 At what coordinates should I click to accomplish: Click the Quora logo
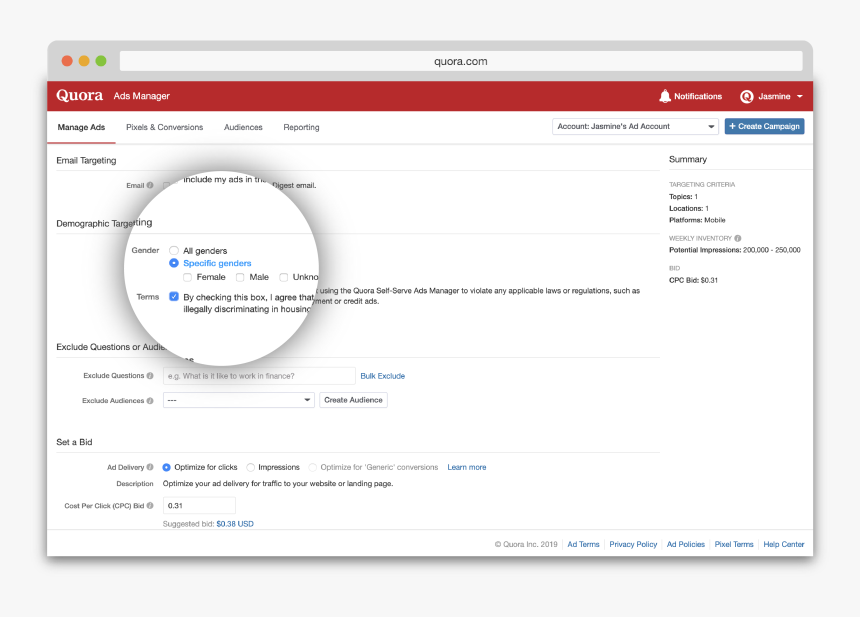point(80,95)
